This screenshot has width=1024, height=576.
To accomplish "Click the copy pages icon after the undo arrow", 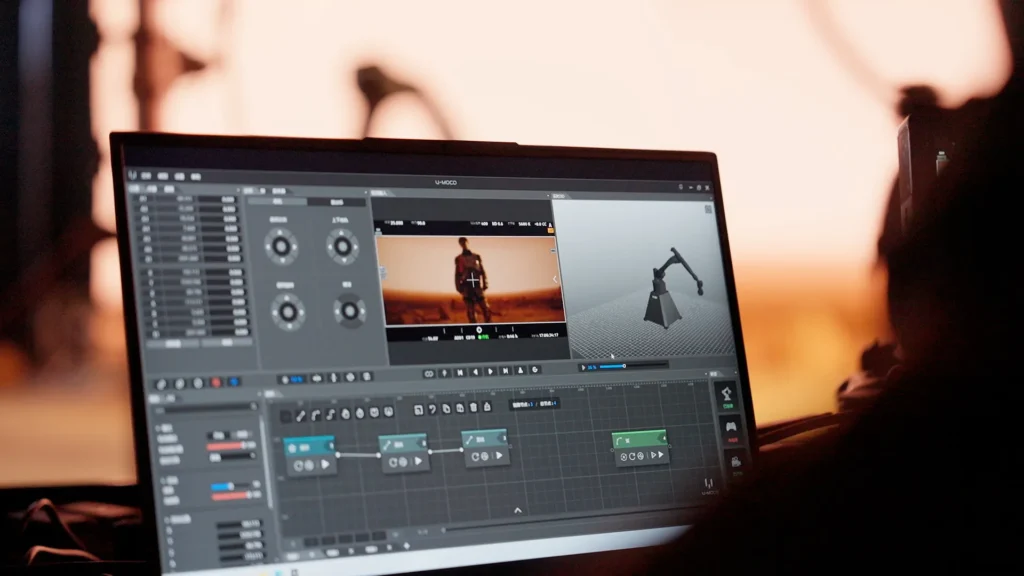I will pos(446,409).
